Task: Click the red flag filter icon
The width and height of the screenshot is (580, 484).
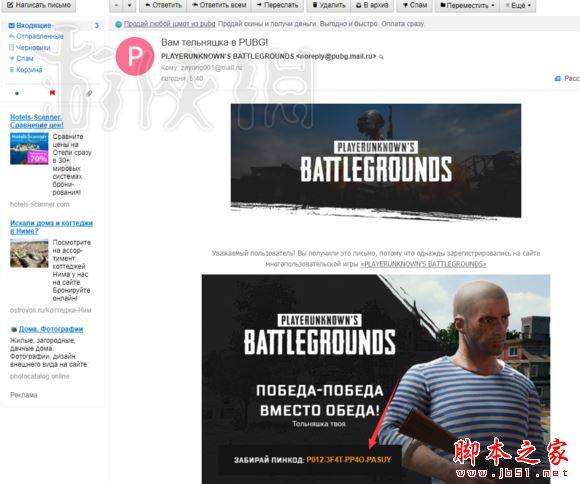Action: point(52,93)
